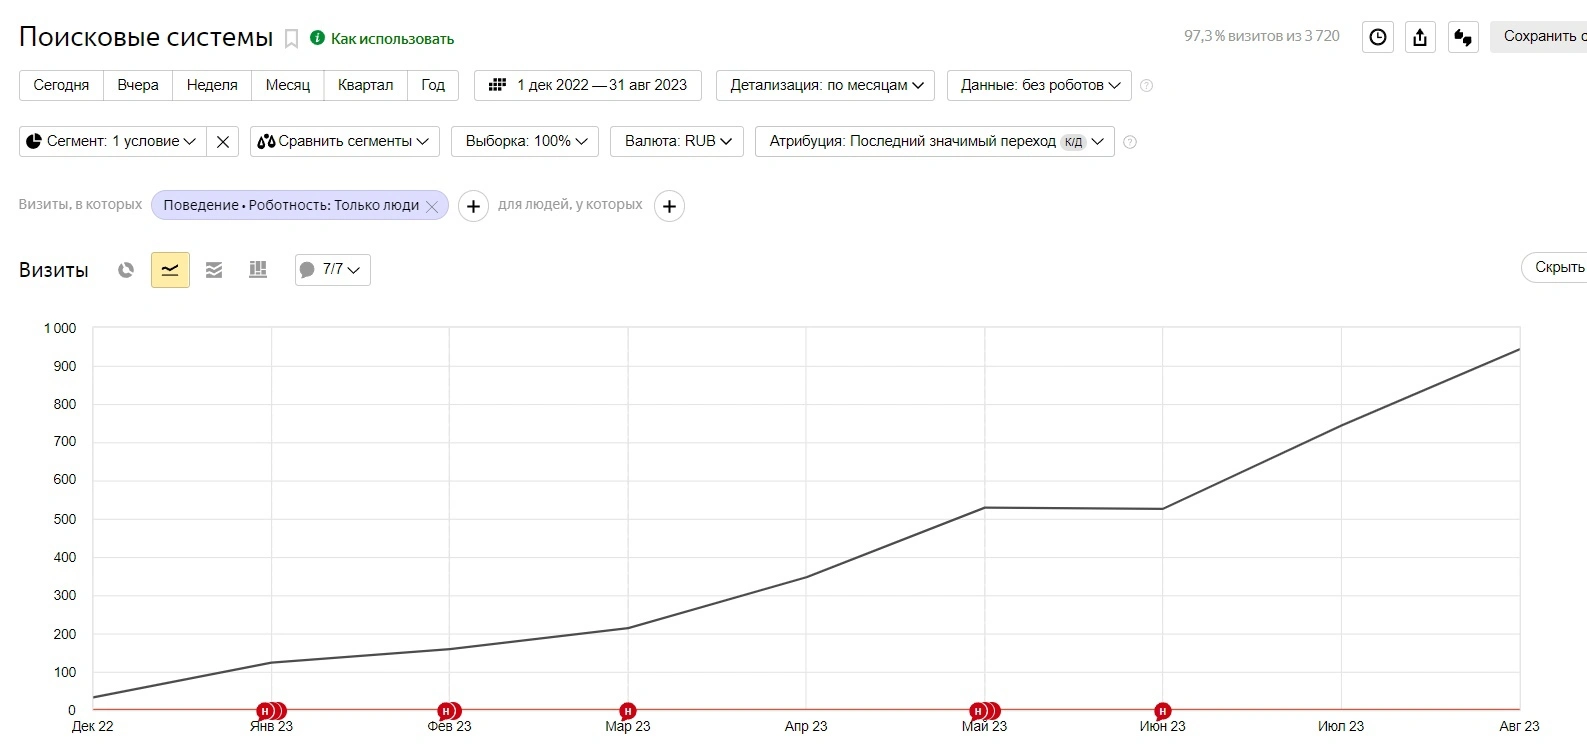The image size is (1587, 754).
Task: Select the Неделя period tab
Action: tap(212, 85)
